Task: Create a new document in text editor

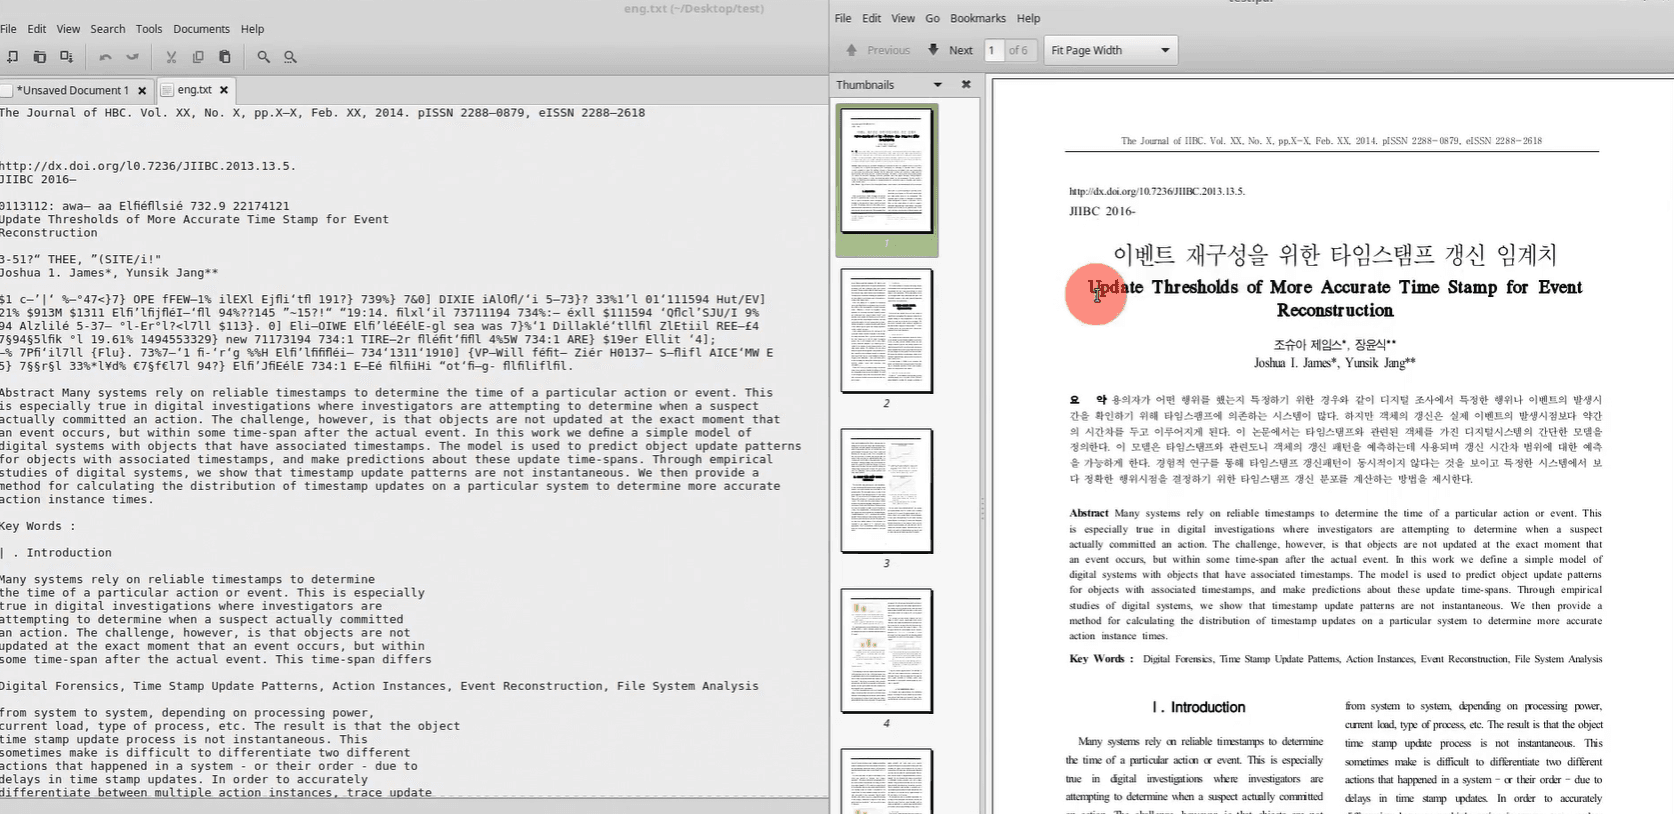Action: tap(12, 57)
